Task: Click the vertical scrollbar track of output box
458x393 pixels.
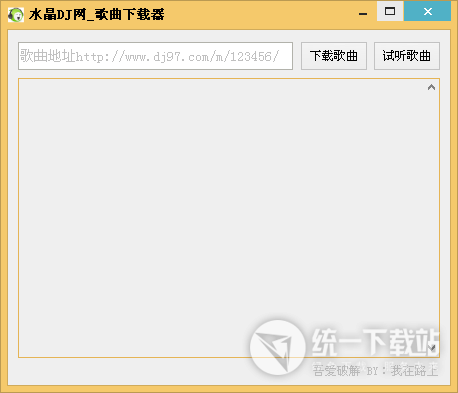Action: pyautogui.click(x=432, y=218)
